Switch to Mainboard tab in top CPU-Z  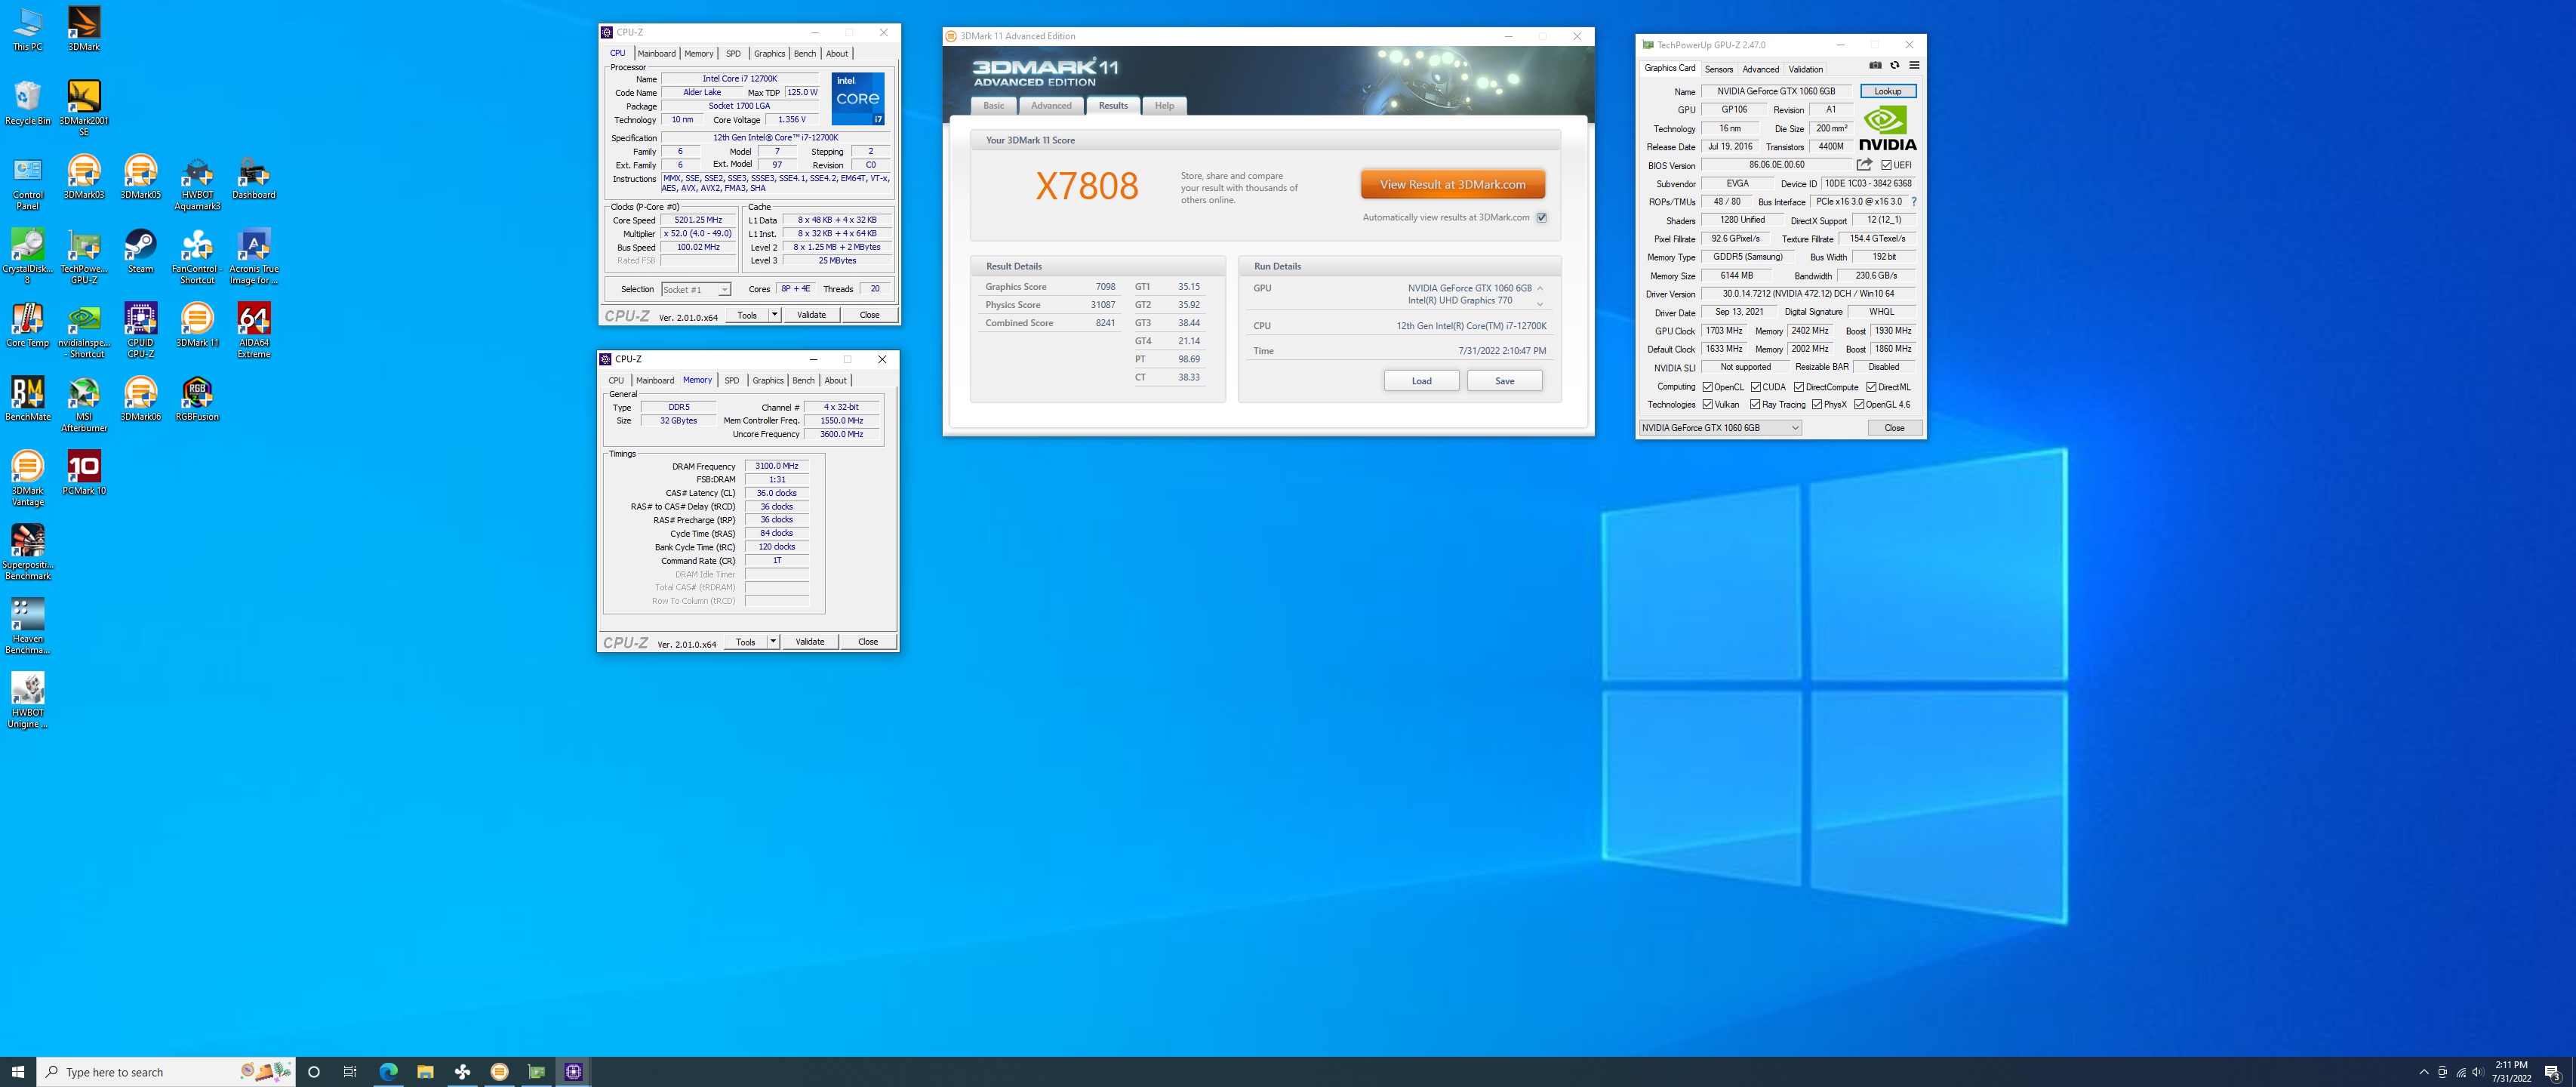click(656, 54)
